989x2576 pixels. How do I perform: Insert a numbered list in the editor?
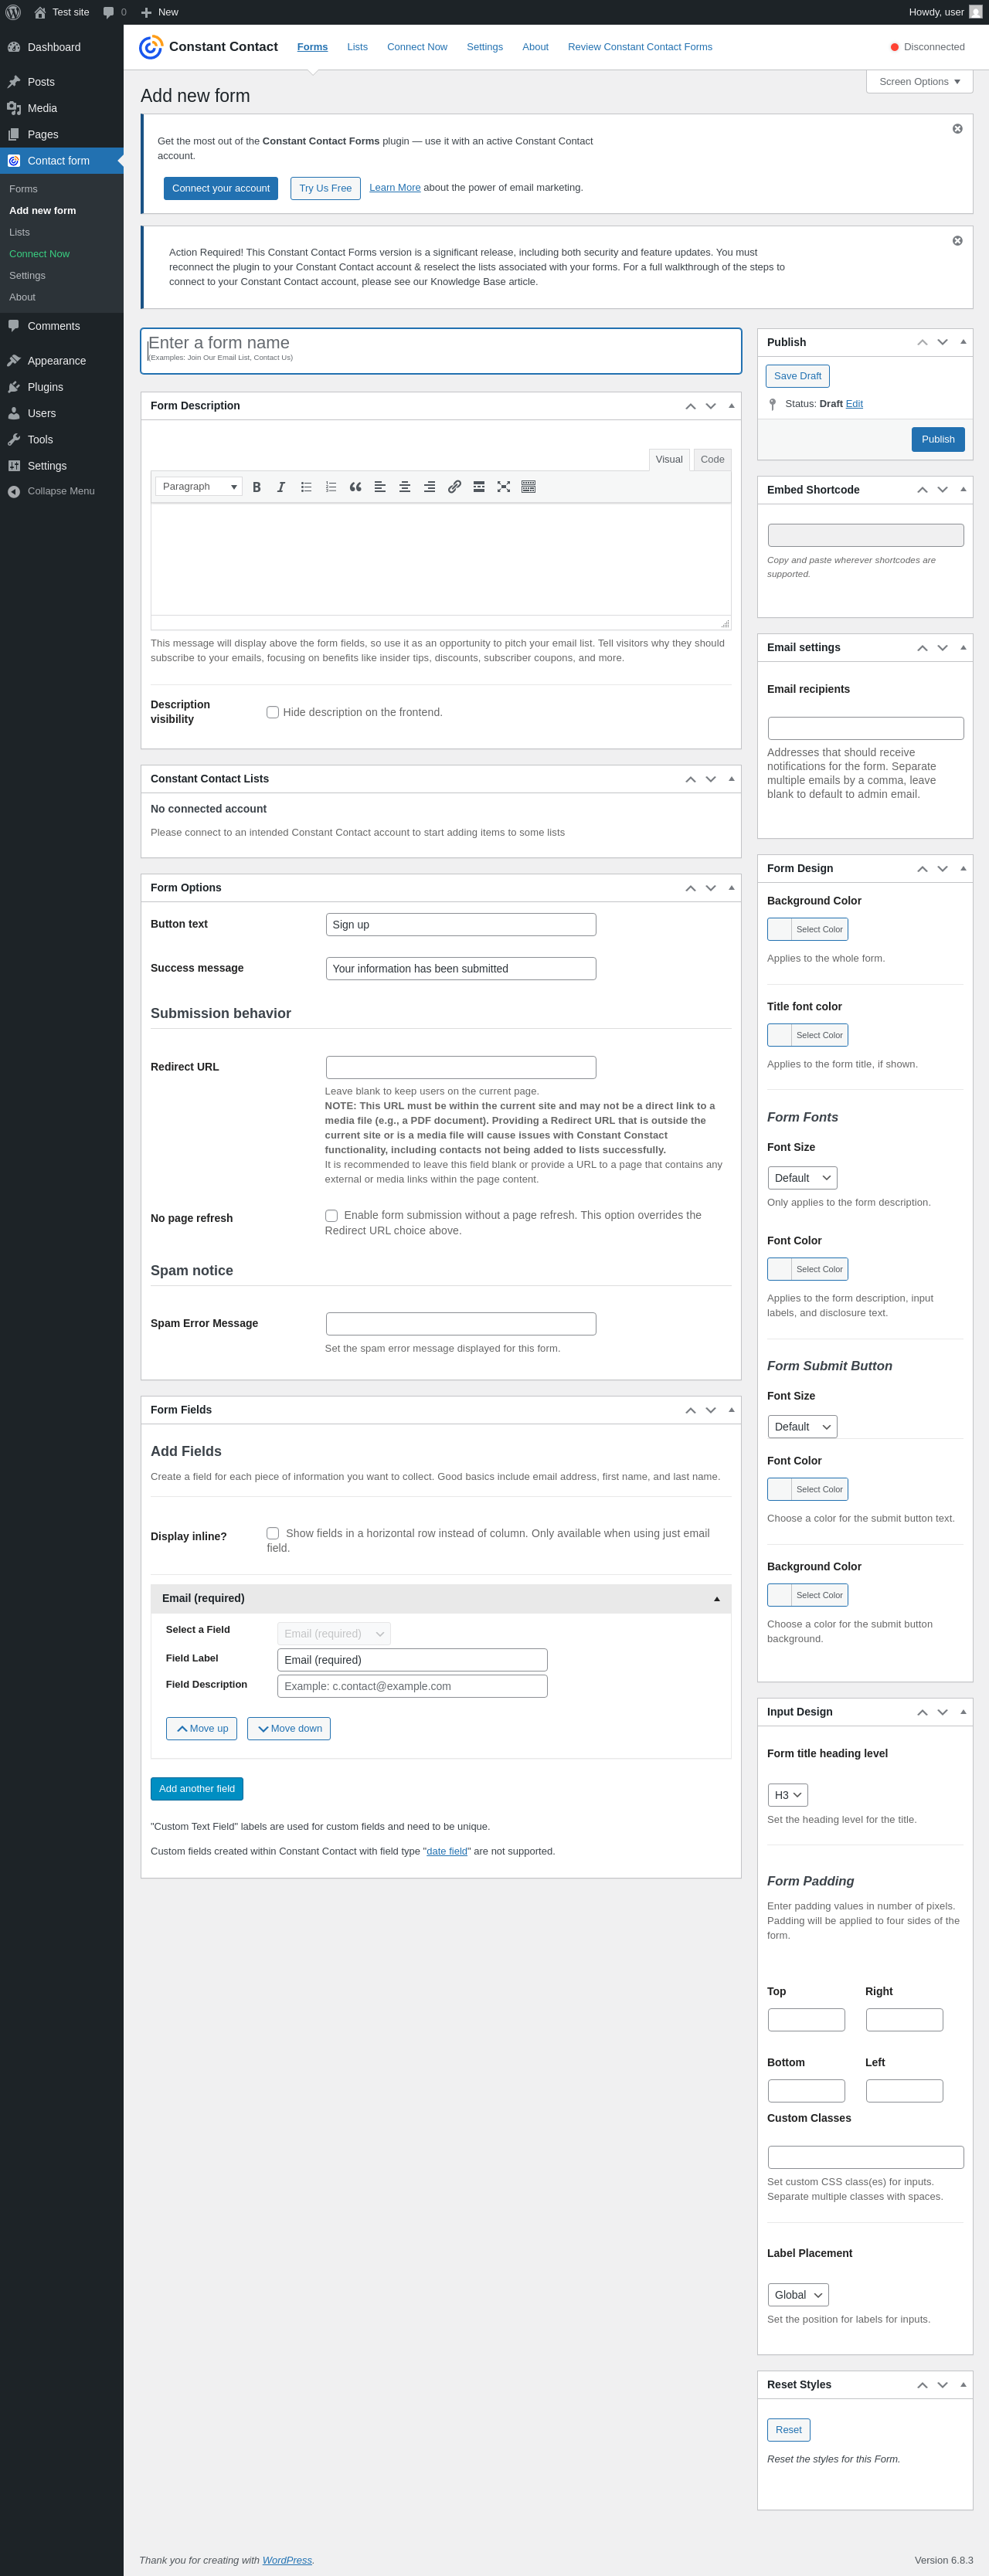click(331, 487)
